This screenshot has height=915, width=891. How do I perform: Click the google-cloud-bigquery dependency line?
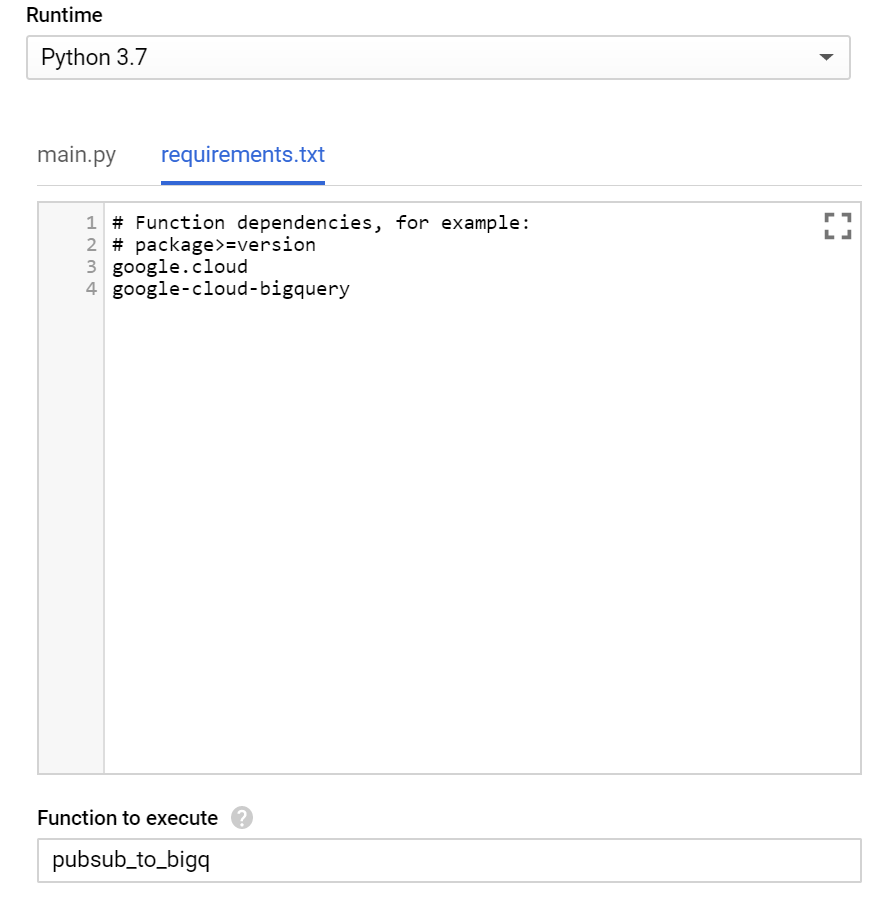point(230,288)
